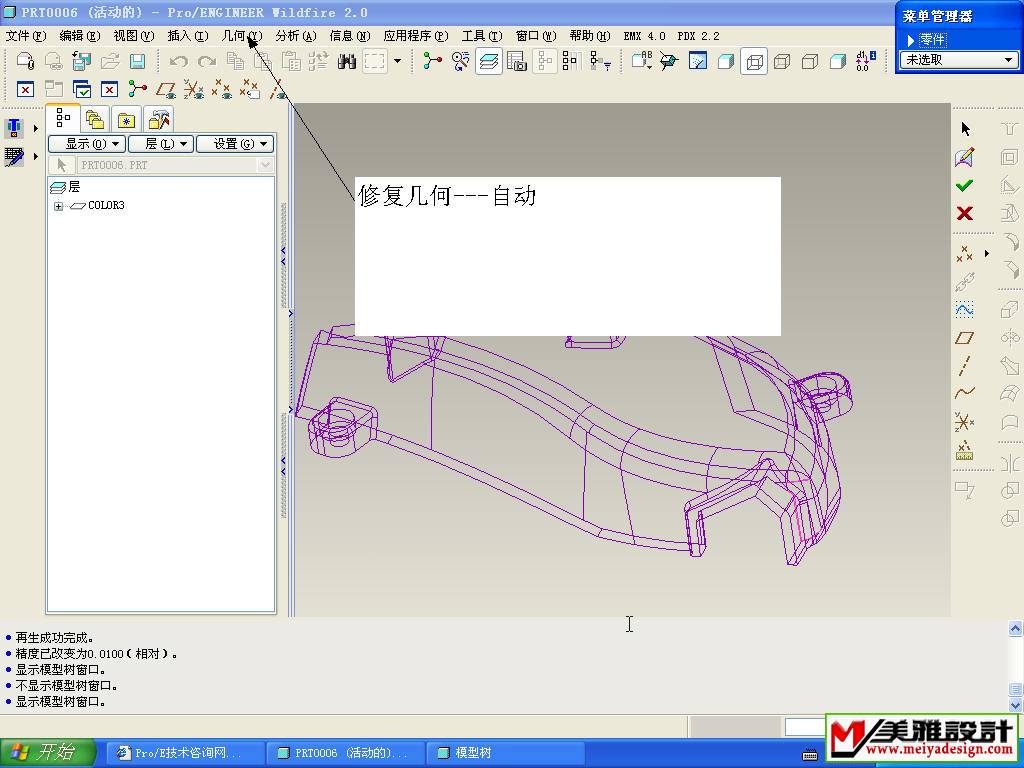Click the Layers stack toolbar icon
Viewport: 1024px width, 768px height.
tap(488, 61)
